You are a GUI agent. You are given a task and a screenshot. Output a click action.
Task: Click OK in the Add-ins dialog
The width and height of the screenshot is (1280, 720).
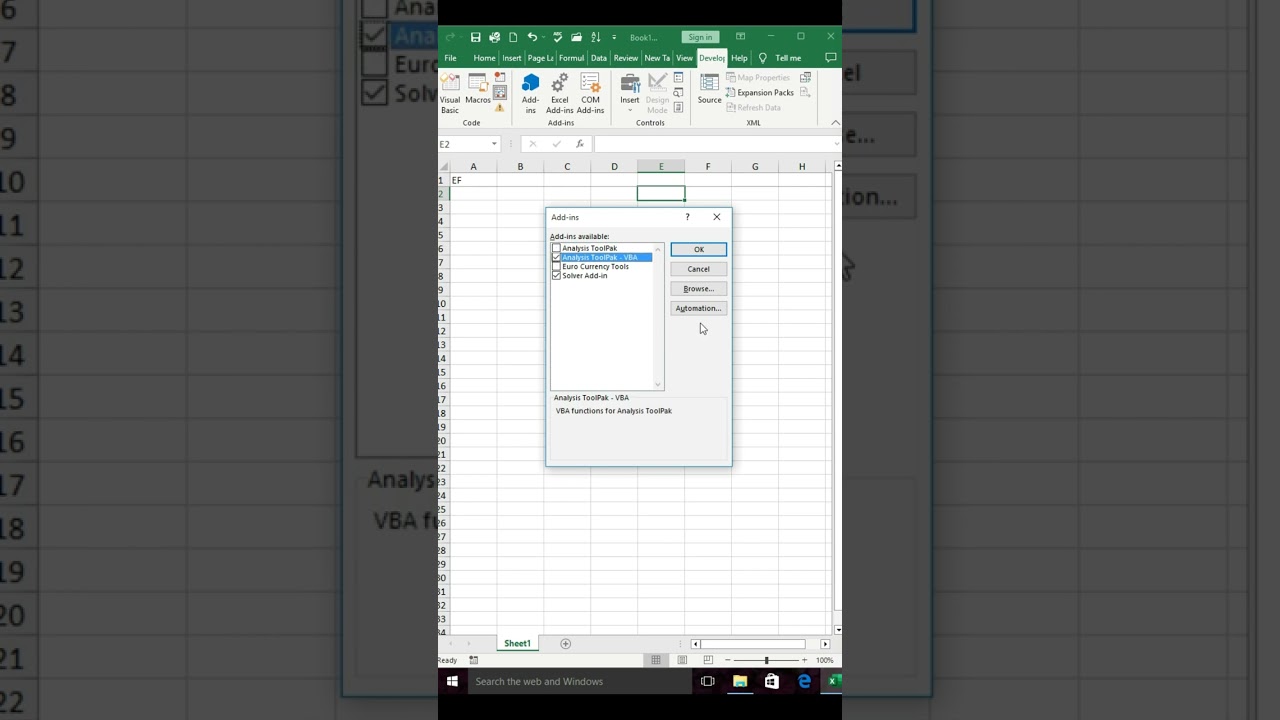click(699, 249)
